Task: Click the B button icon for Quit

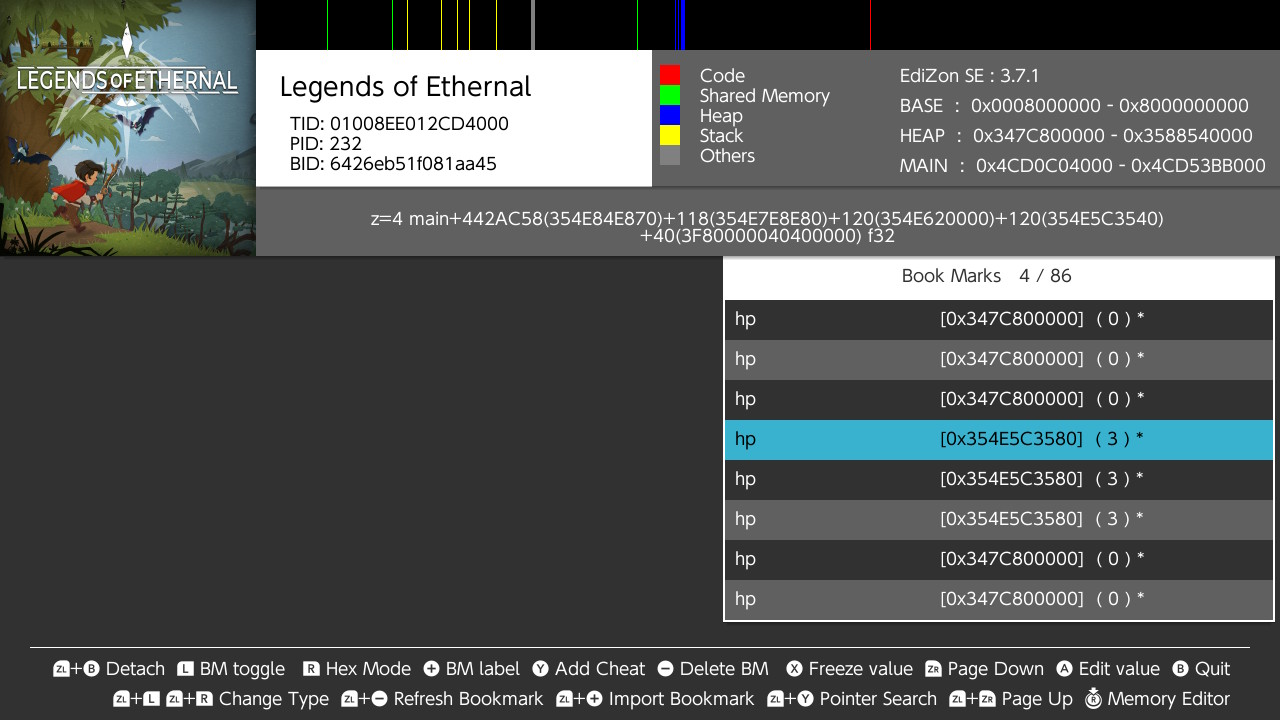Action: pyautogui.click(x=1180, y=669)
